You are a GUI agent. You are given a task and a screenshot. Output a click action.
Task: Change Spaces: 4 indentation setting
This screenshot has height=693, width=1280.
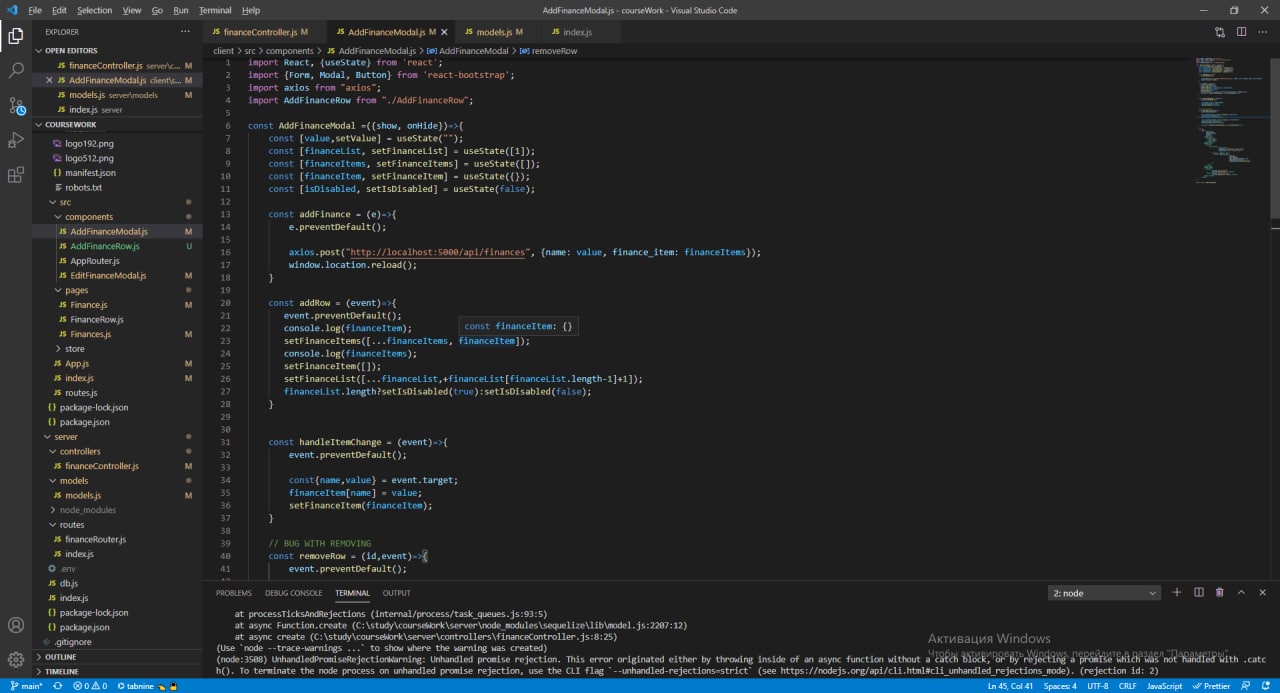click(1060, 686)
